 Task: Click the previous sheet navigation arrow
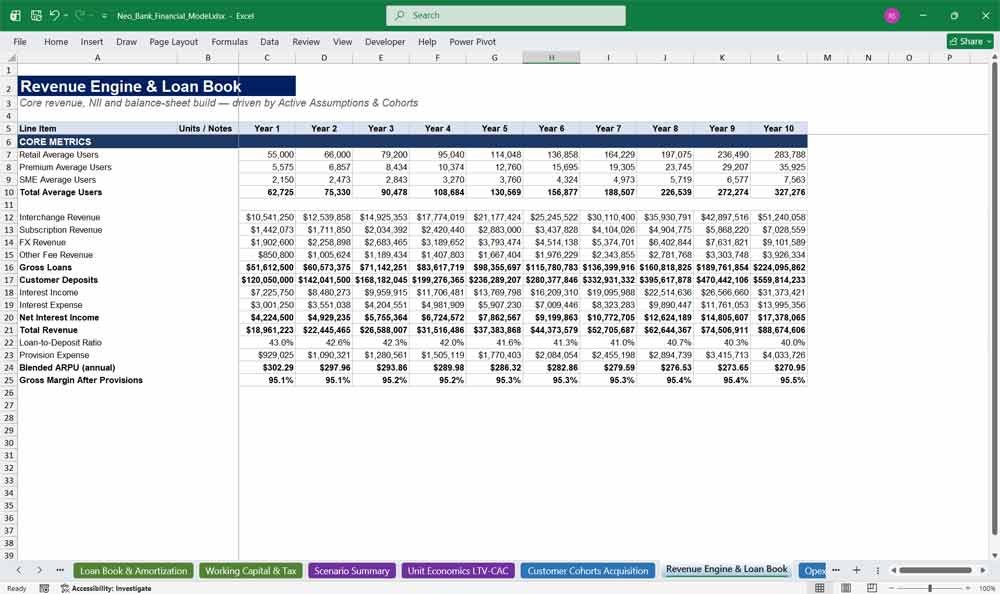(x=19, y=570)
